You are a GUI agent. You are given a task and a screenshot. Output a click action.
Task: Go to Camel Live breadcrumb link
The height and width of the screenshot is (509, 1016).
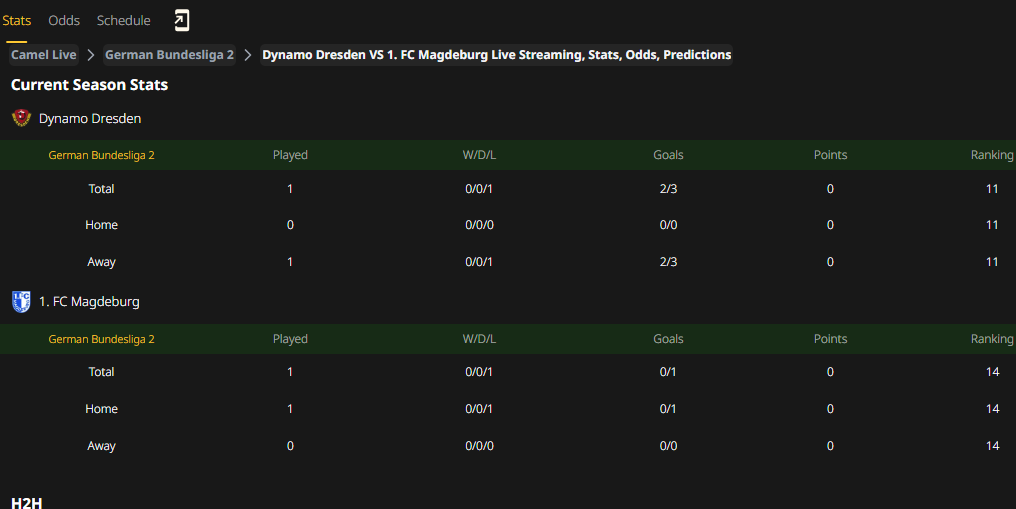43,55
